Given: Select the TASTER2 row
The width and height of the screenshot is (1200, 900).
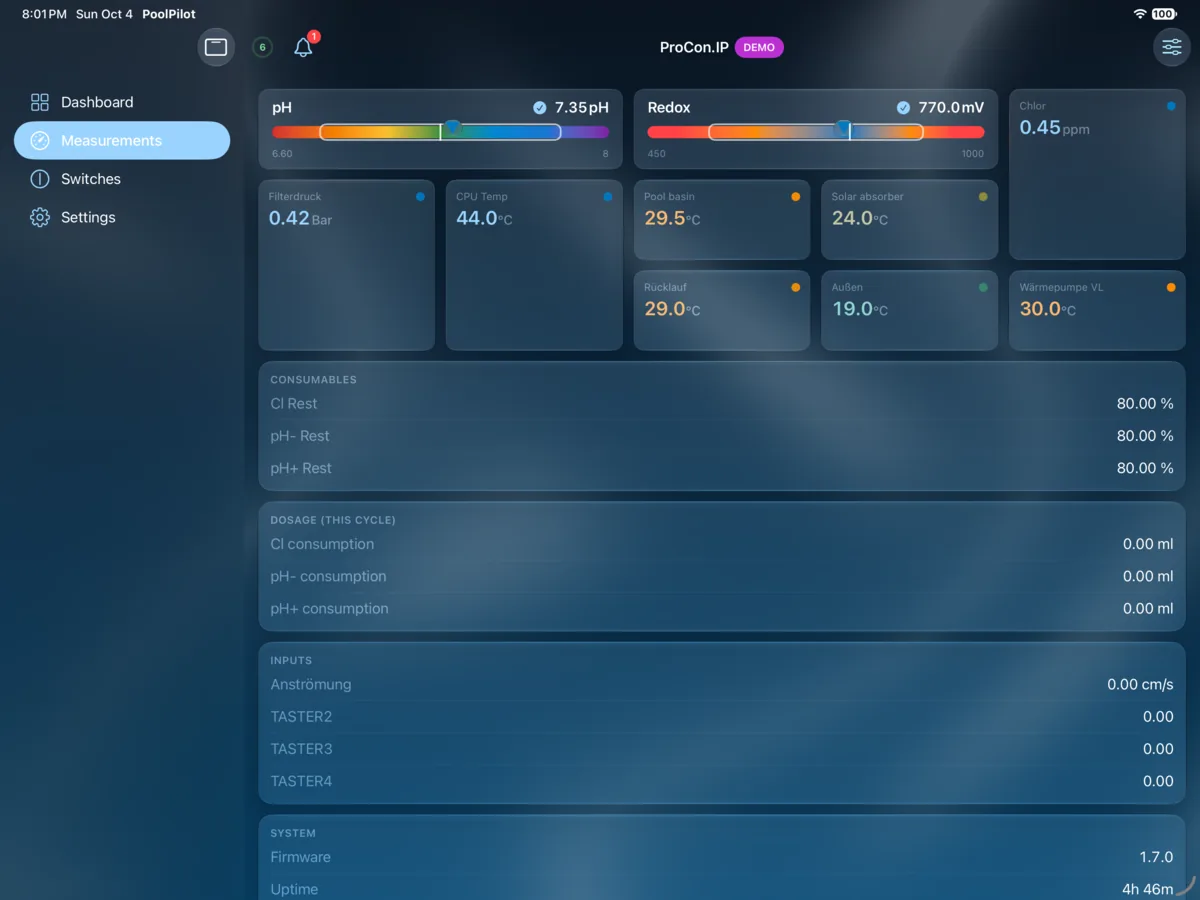Looking at the screenshot, I should click(x=722, y=717).
